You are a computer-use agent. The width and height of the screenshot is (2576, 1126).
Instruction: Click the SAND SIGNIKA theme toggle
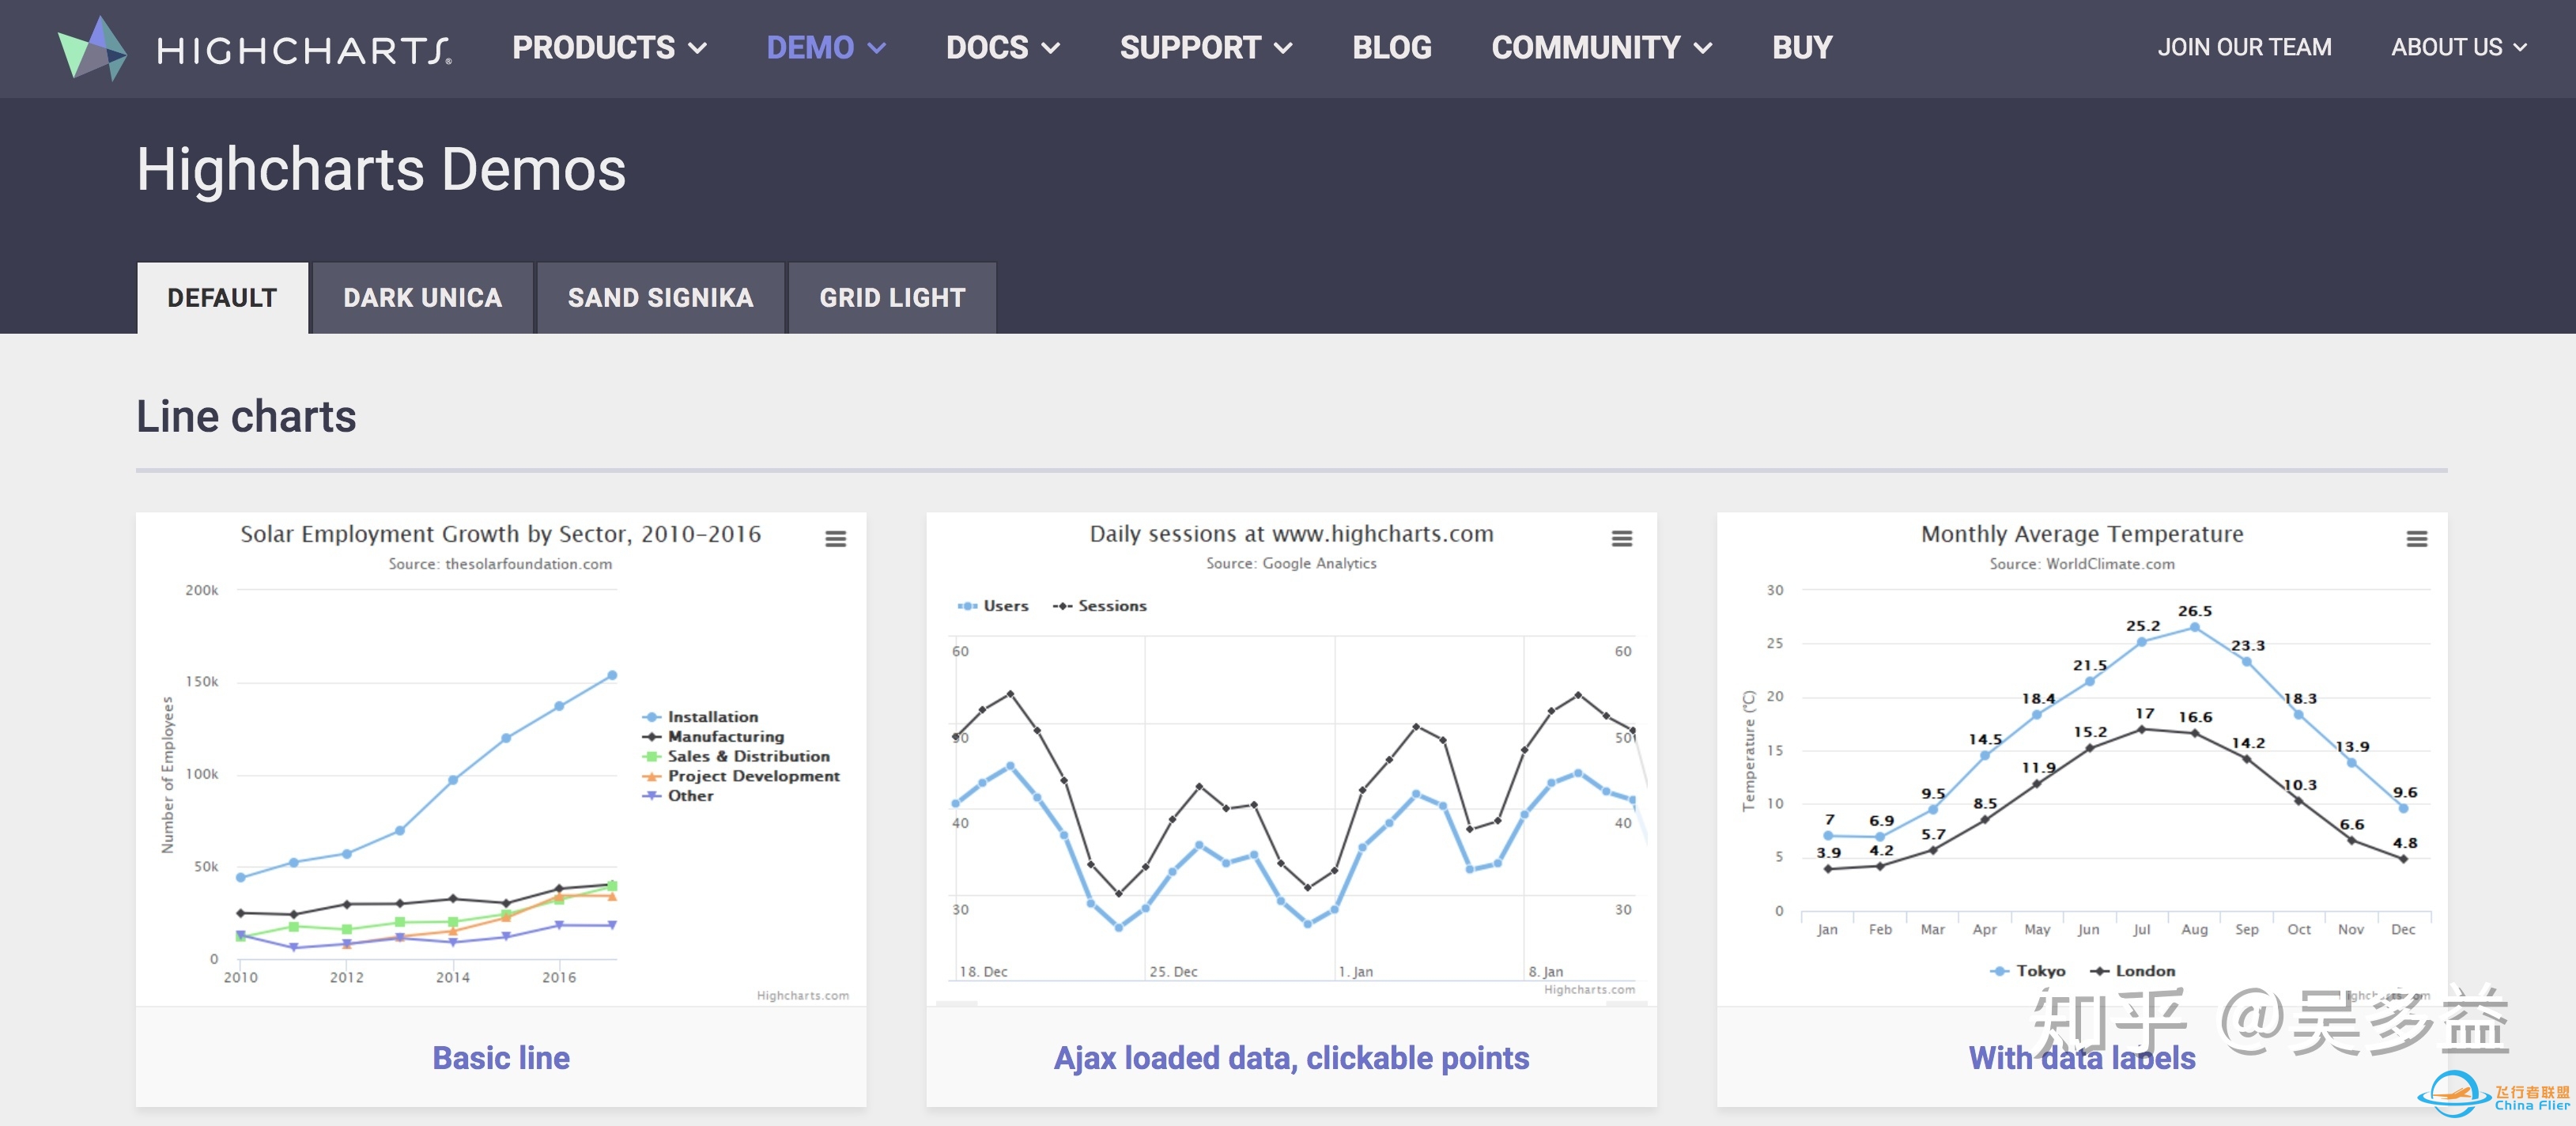coord(660,297)
